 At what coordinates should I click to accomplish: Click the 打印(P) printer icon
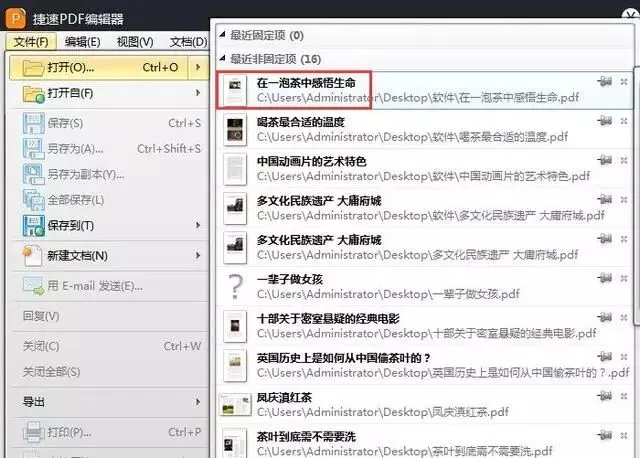(x=33, y=432)
